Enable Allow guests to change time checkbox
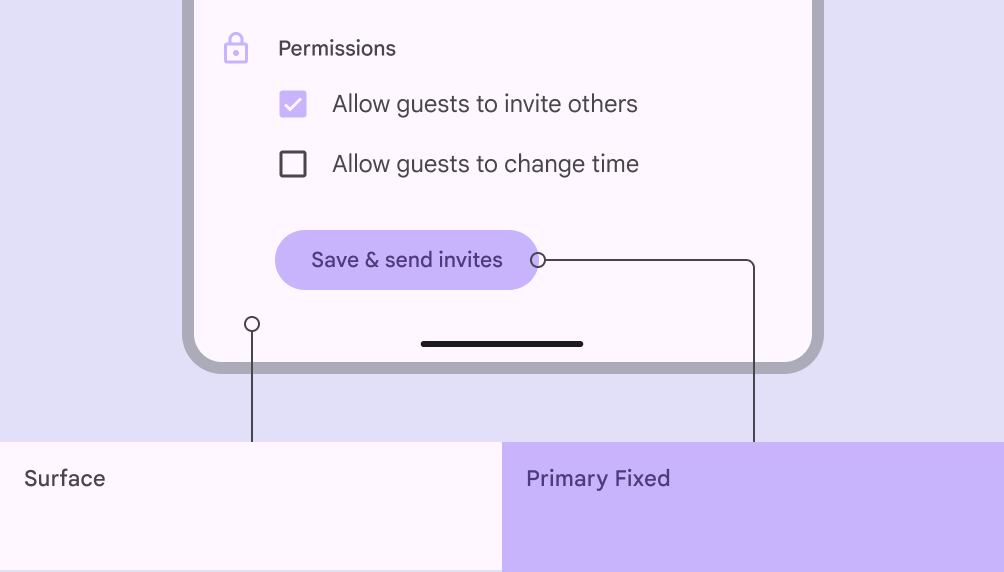 (293, 164)
